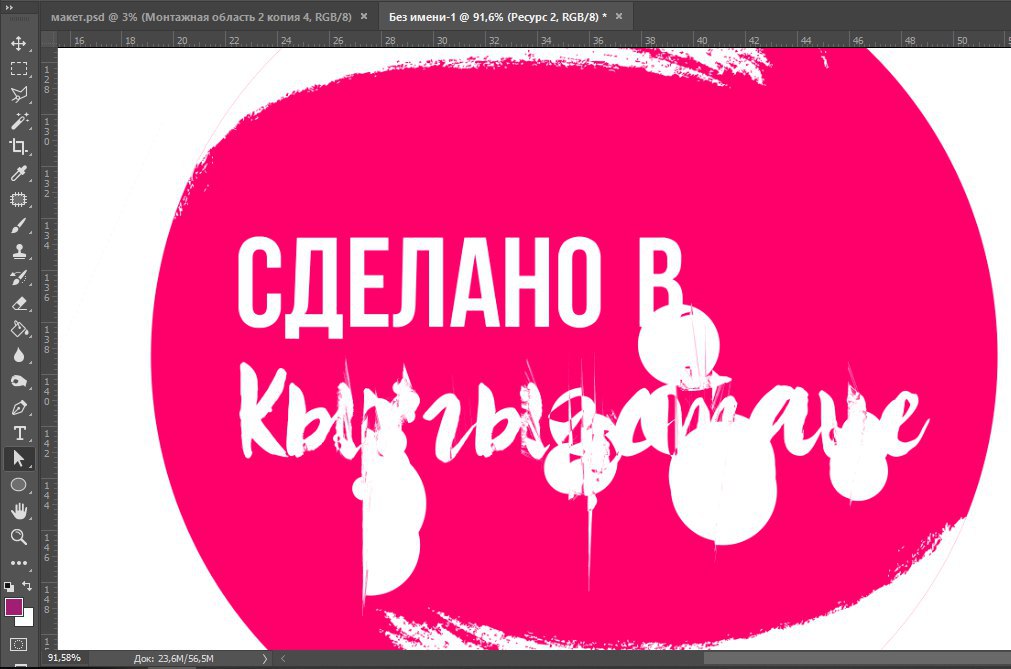
Task: Select the Blur droplet tool
Action: pyautogui.click(x=19, y=356)
